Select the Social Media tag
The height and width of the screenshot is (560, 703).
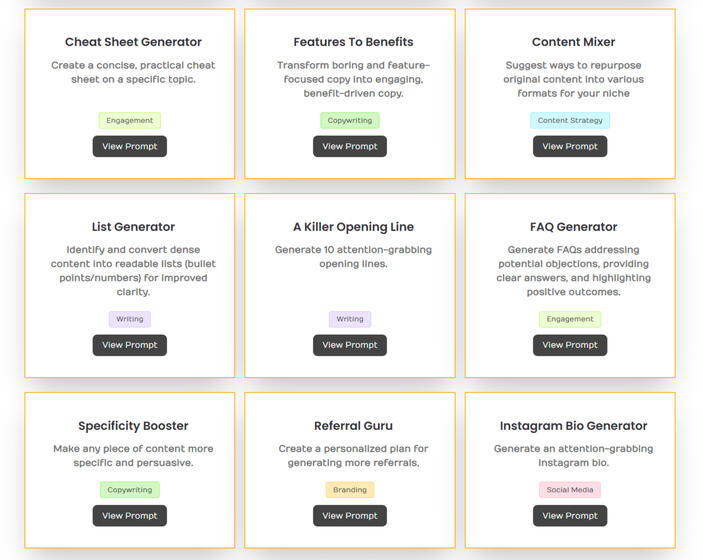point(570,490)
